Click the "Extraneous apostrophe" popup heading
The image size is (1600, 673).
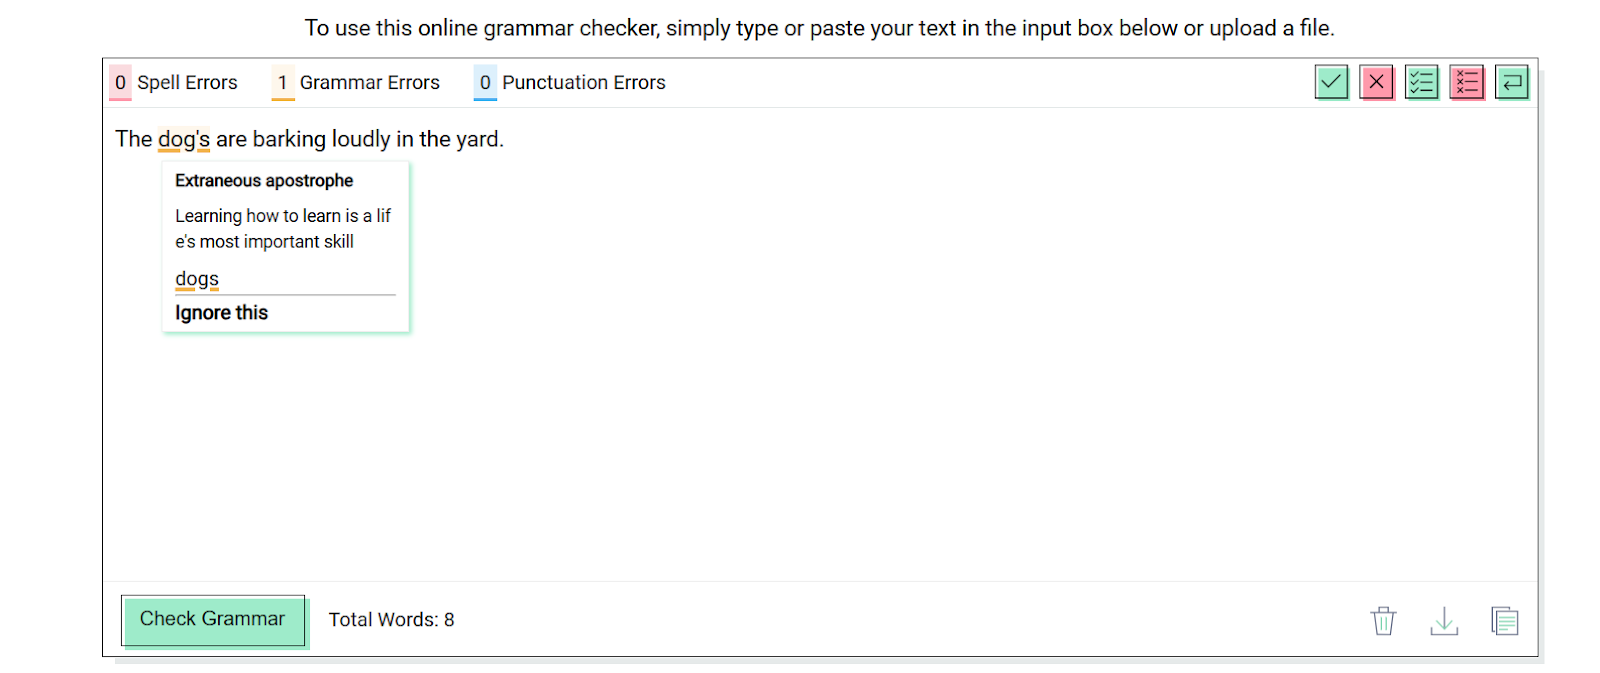point(264,181)
